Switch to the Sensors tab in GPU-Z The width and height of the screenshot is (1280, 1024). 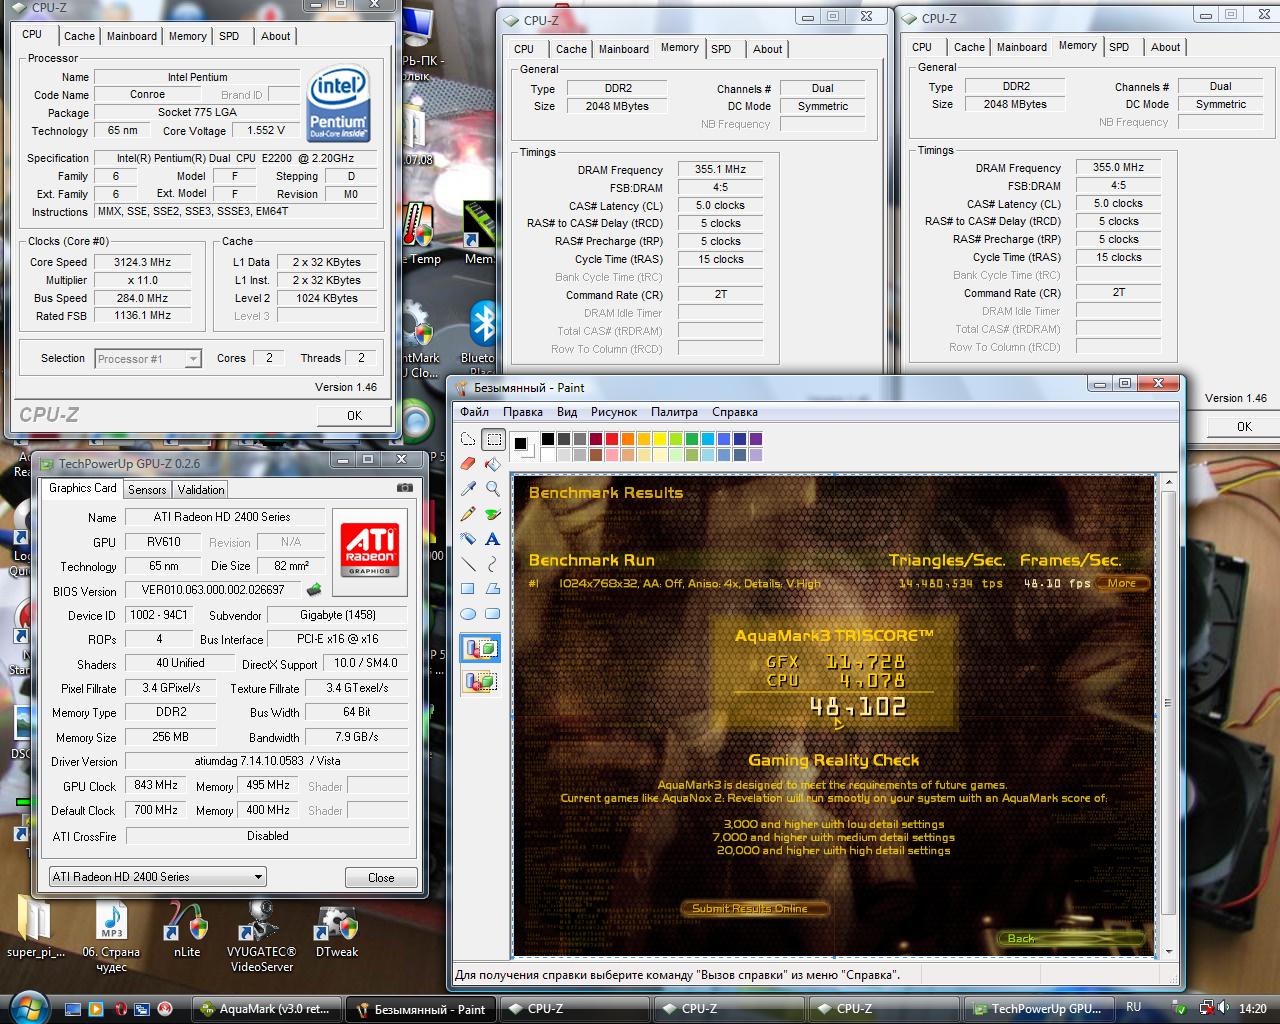point(147,490)
